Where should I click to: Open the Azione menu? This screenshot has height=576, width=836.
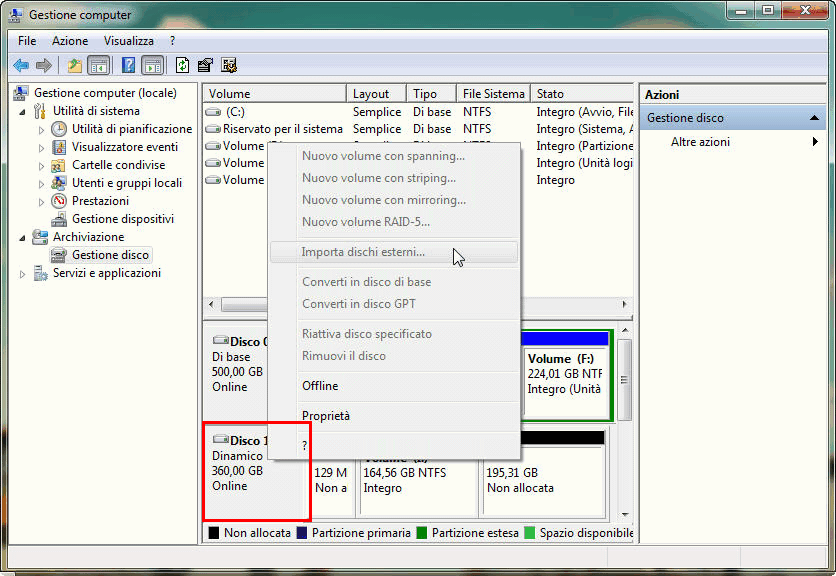coord(70,41)
